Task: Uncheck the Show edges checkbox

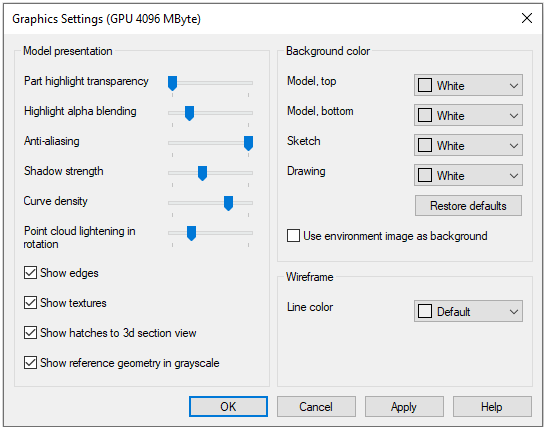Action: pos(31,273)
